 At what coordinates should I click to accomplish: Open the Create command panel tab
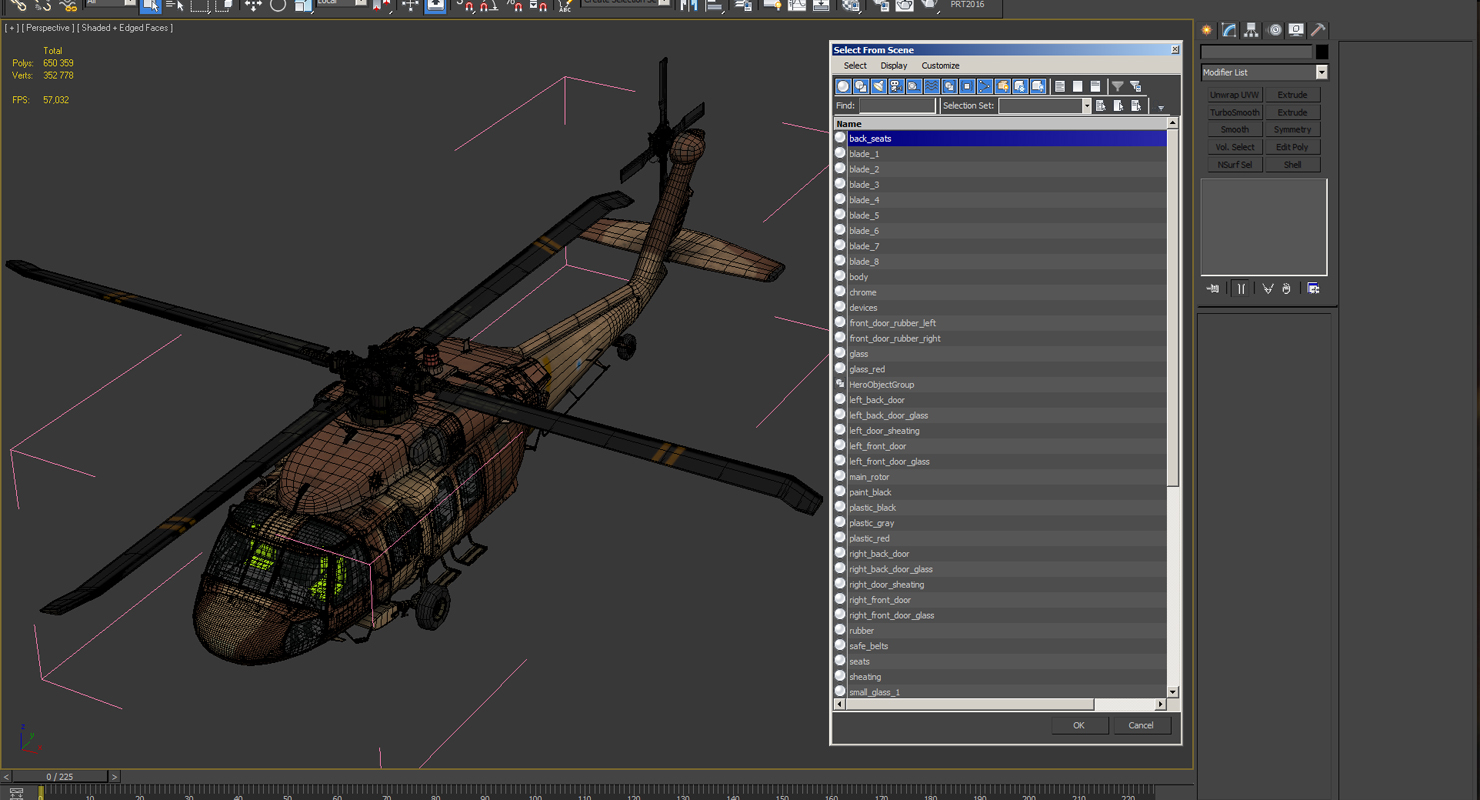1207,30
